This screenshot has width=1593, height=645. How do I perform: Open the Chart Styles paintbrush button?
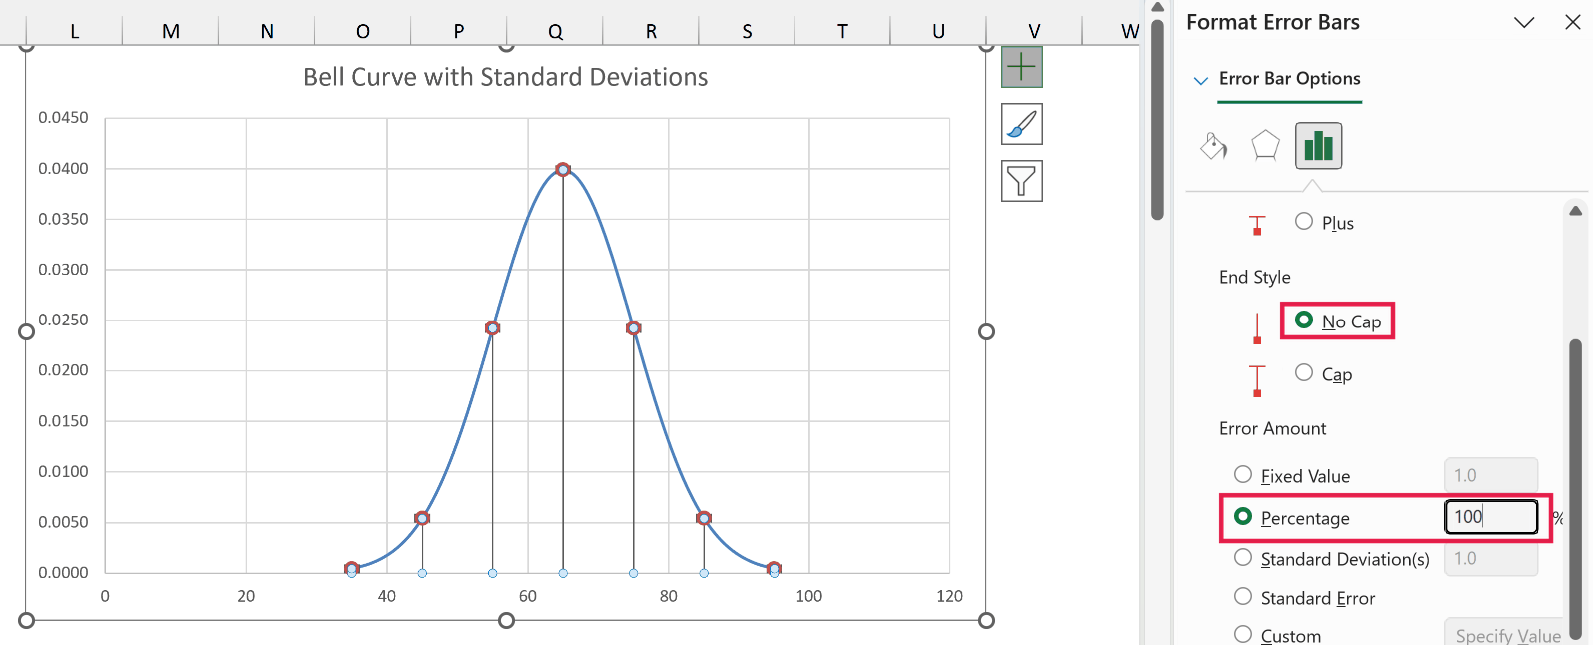[1021, 124]
